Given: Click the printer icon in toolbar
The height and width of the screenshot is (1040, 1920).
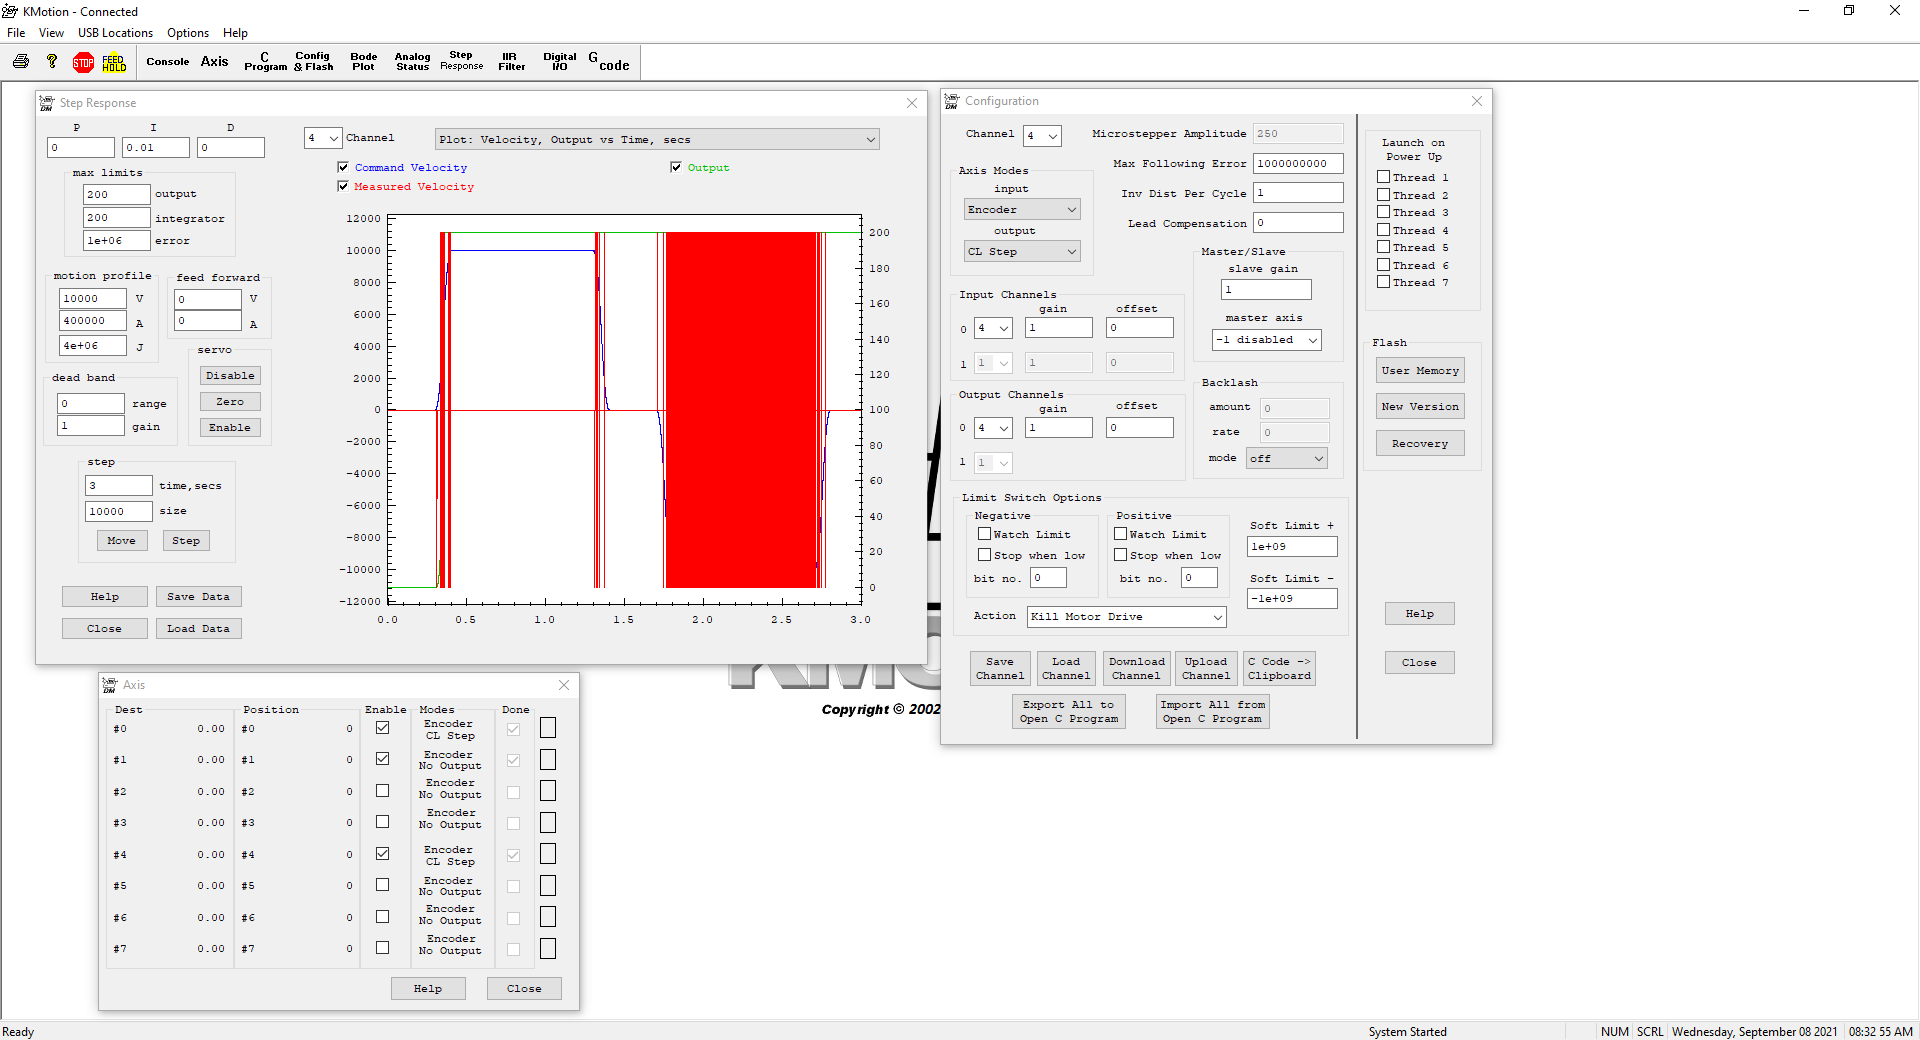Looking at the screenshot, I should [x=21, y=62].
